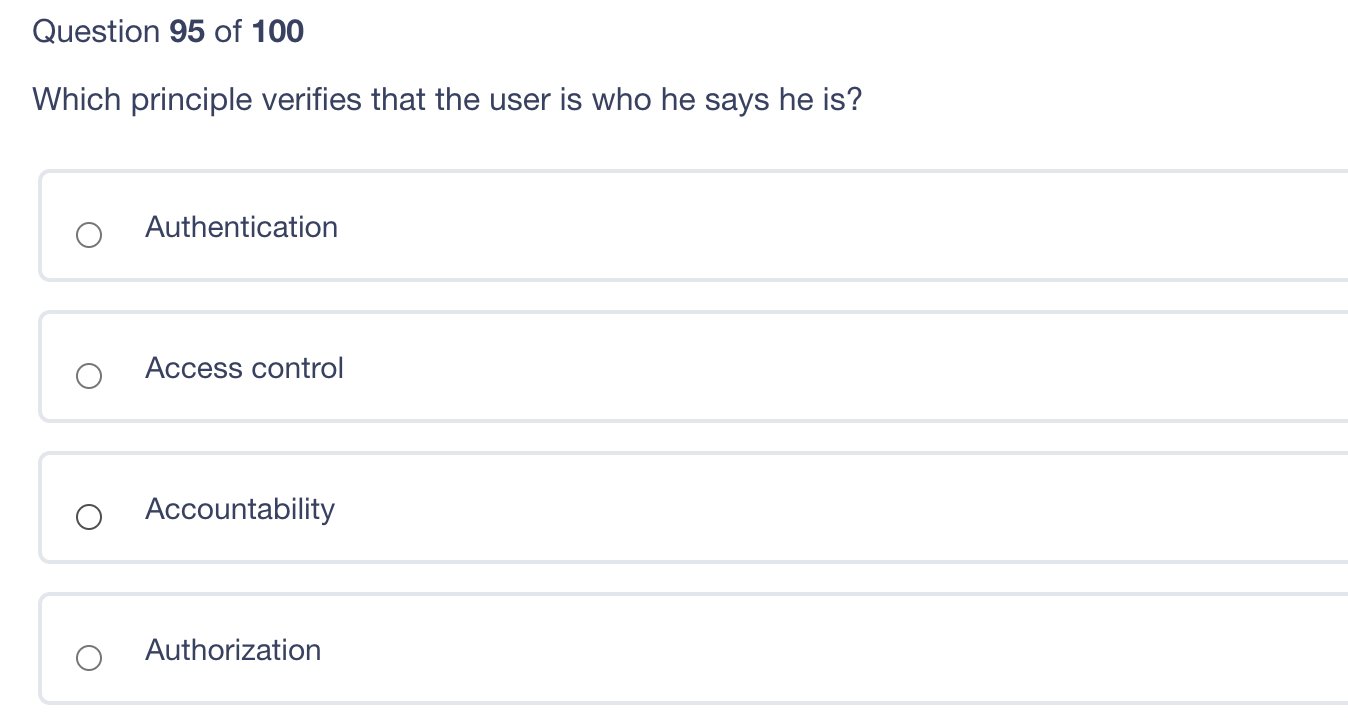Select the Access control radio button

[x=89, y=376]
